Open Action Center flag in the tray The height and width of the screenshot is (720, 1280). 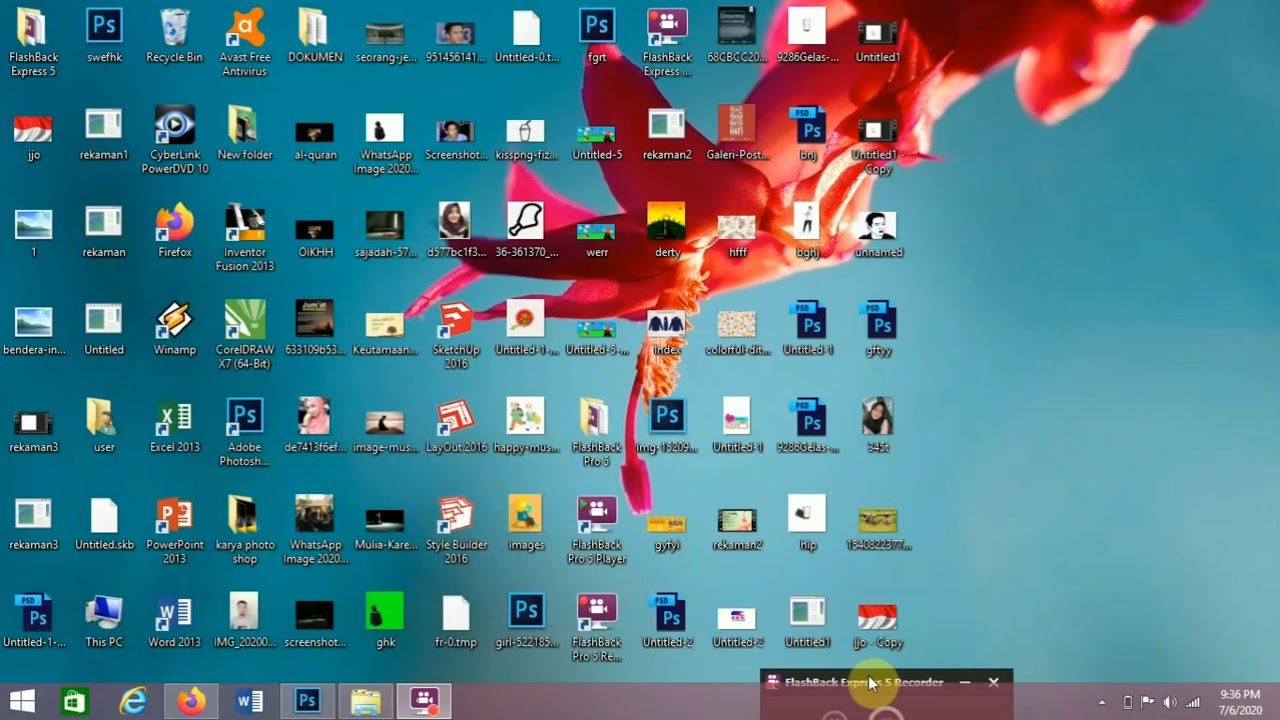click(1148, 702)
